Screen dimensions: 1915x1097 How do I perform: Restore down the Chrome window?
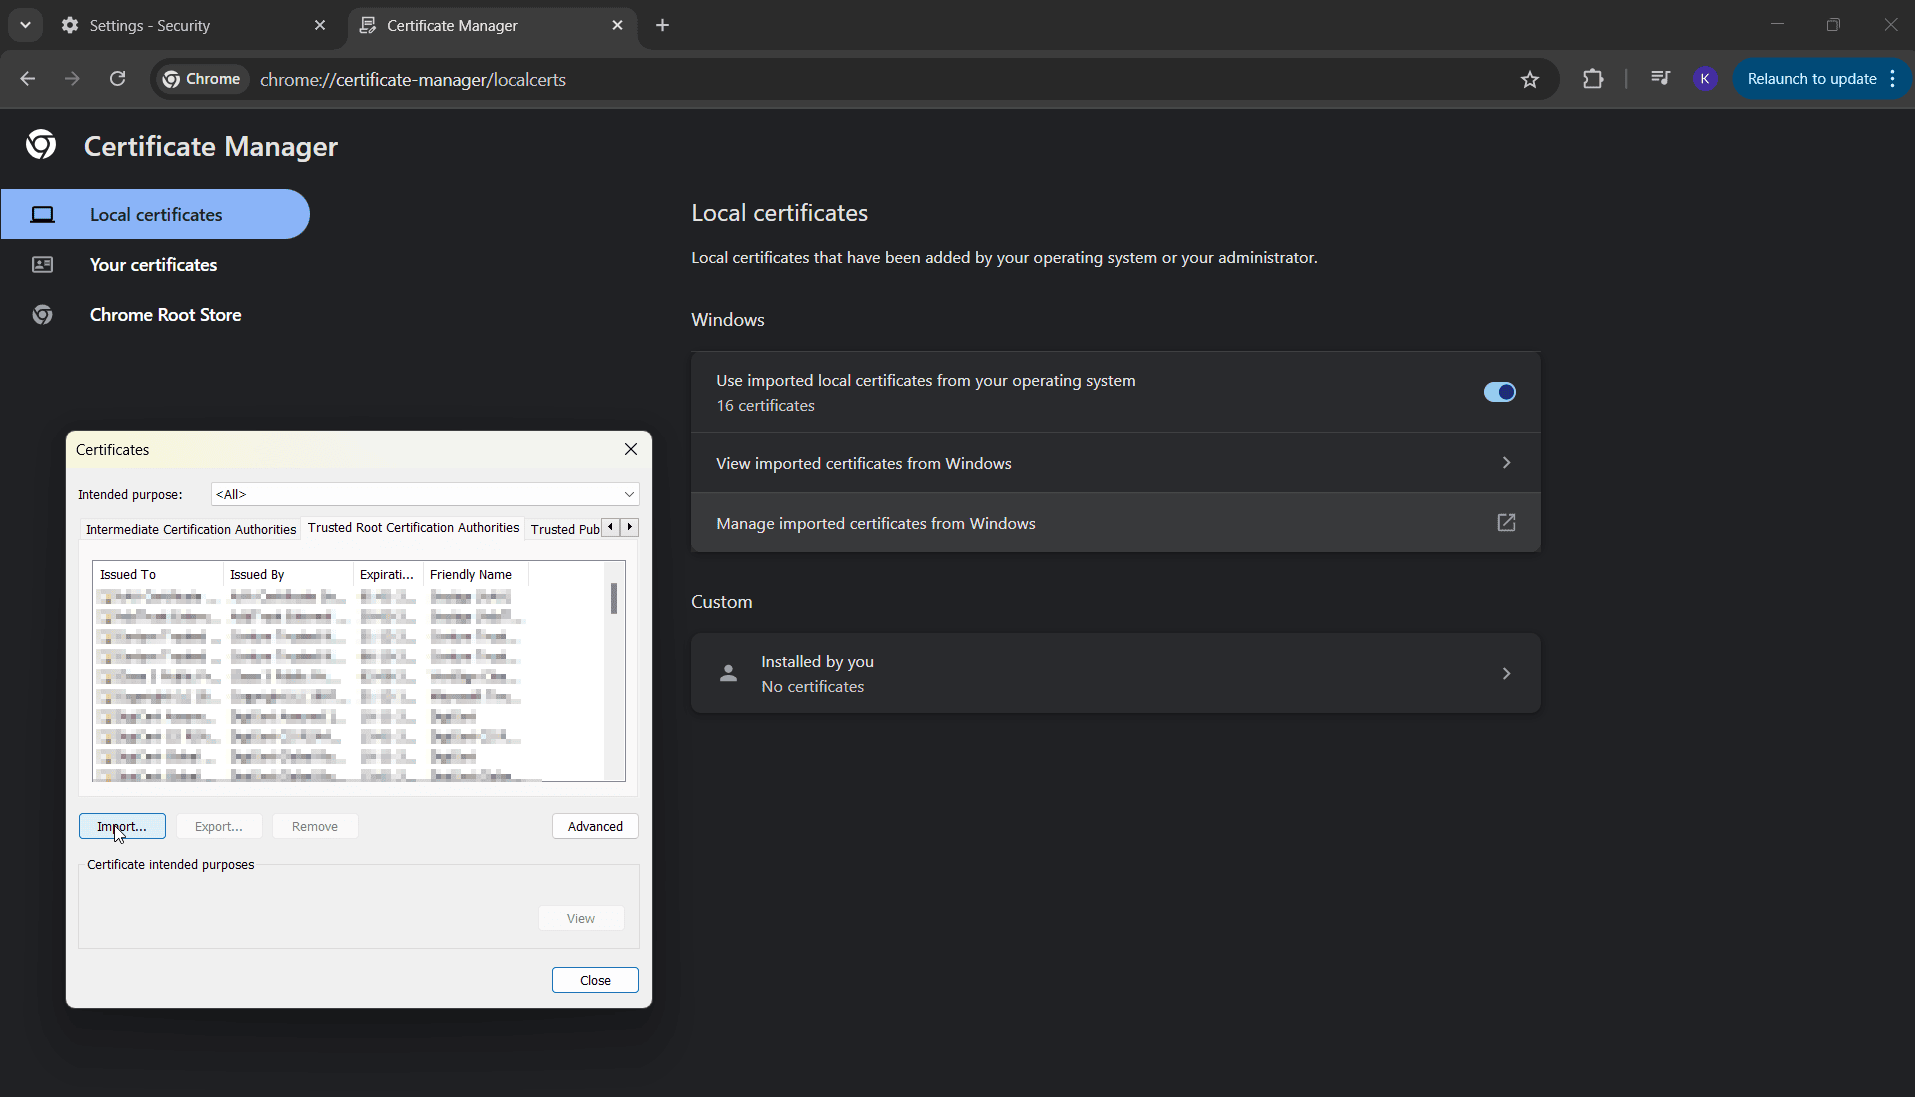[1833, 25]
